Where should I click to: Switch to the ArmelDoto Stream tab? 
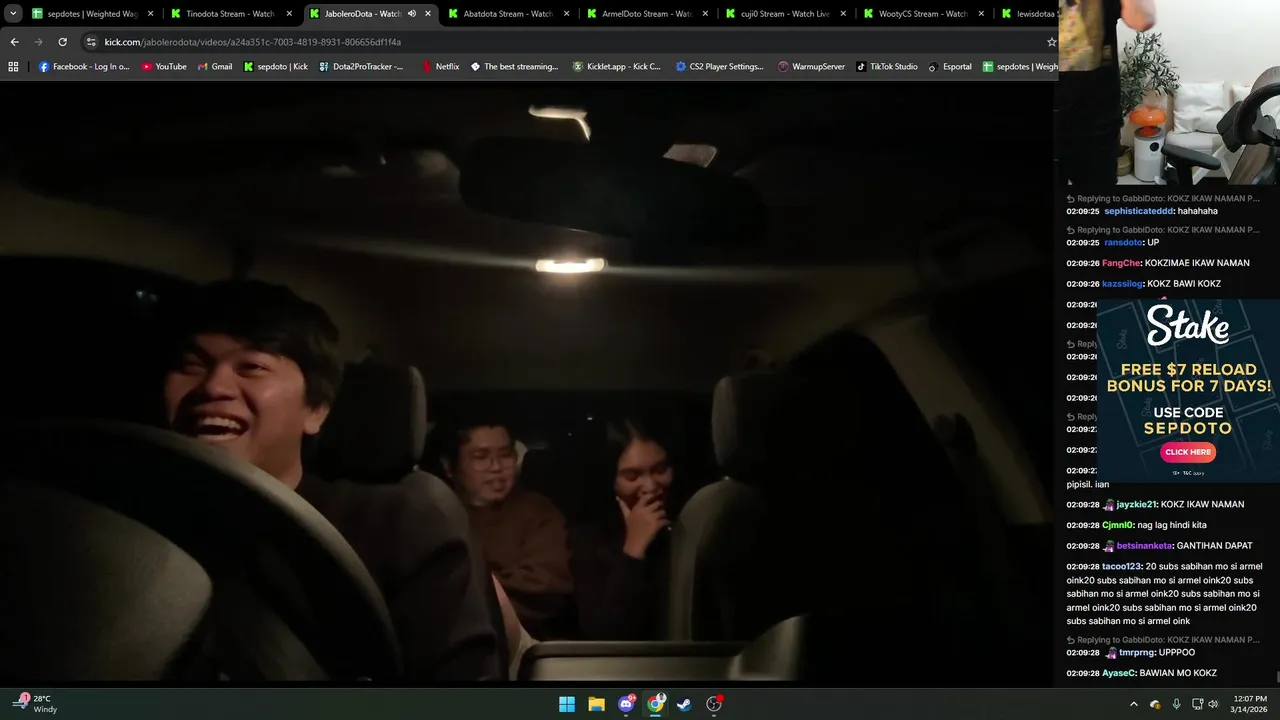coord(647,14)
